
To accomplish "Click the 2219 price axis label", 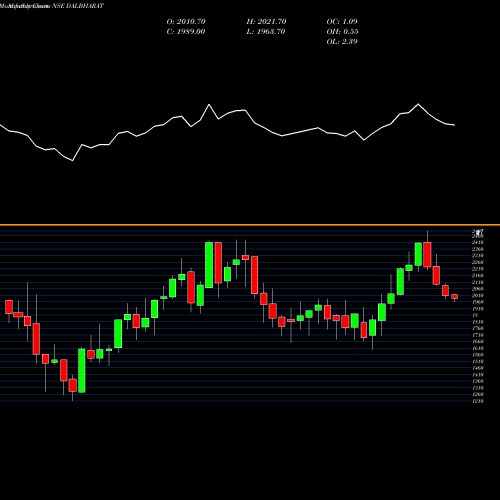I will coord(478,269).
